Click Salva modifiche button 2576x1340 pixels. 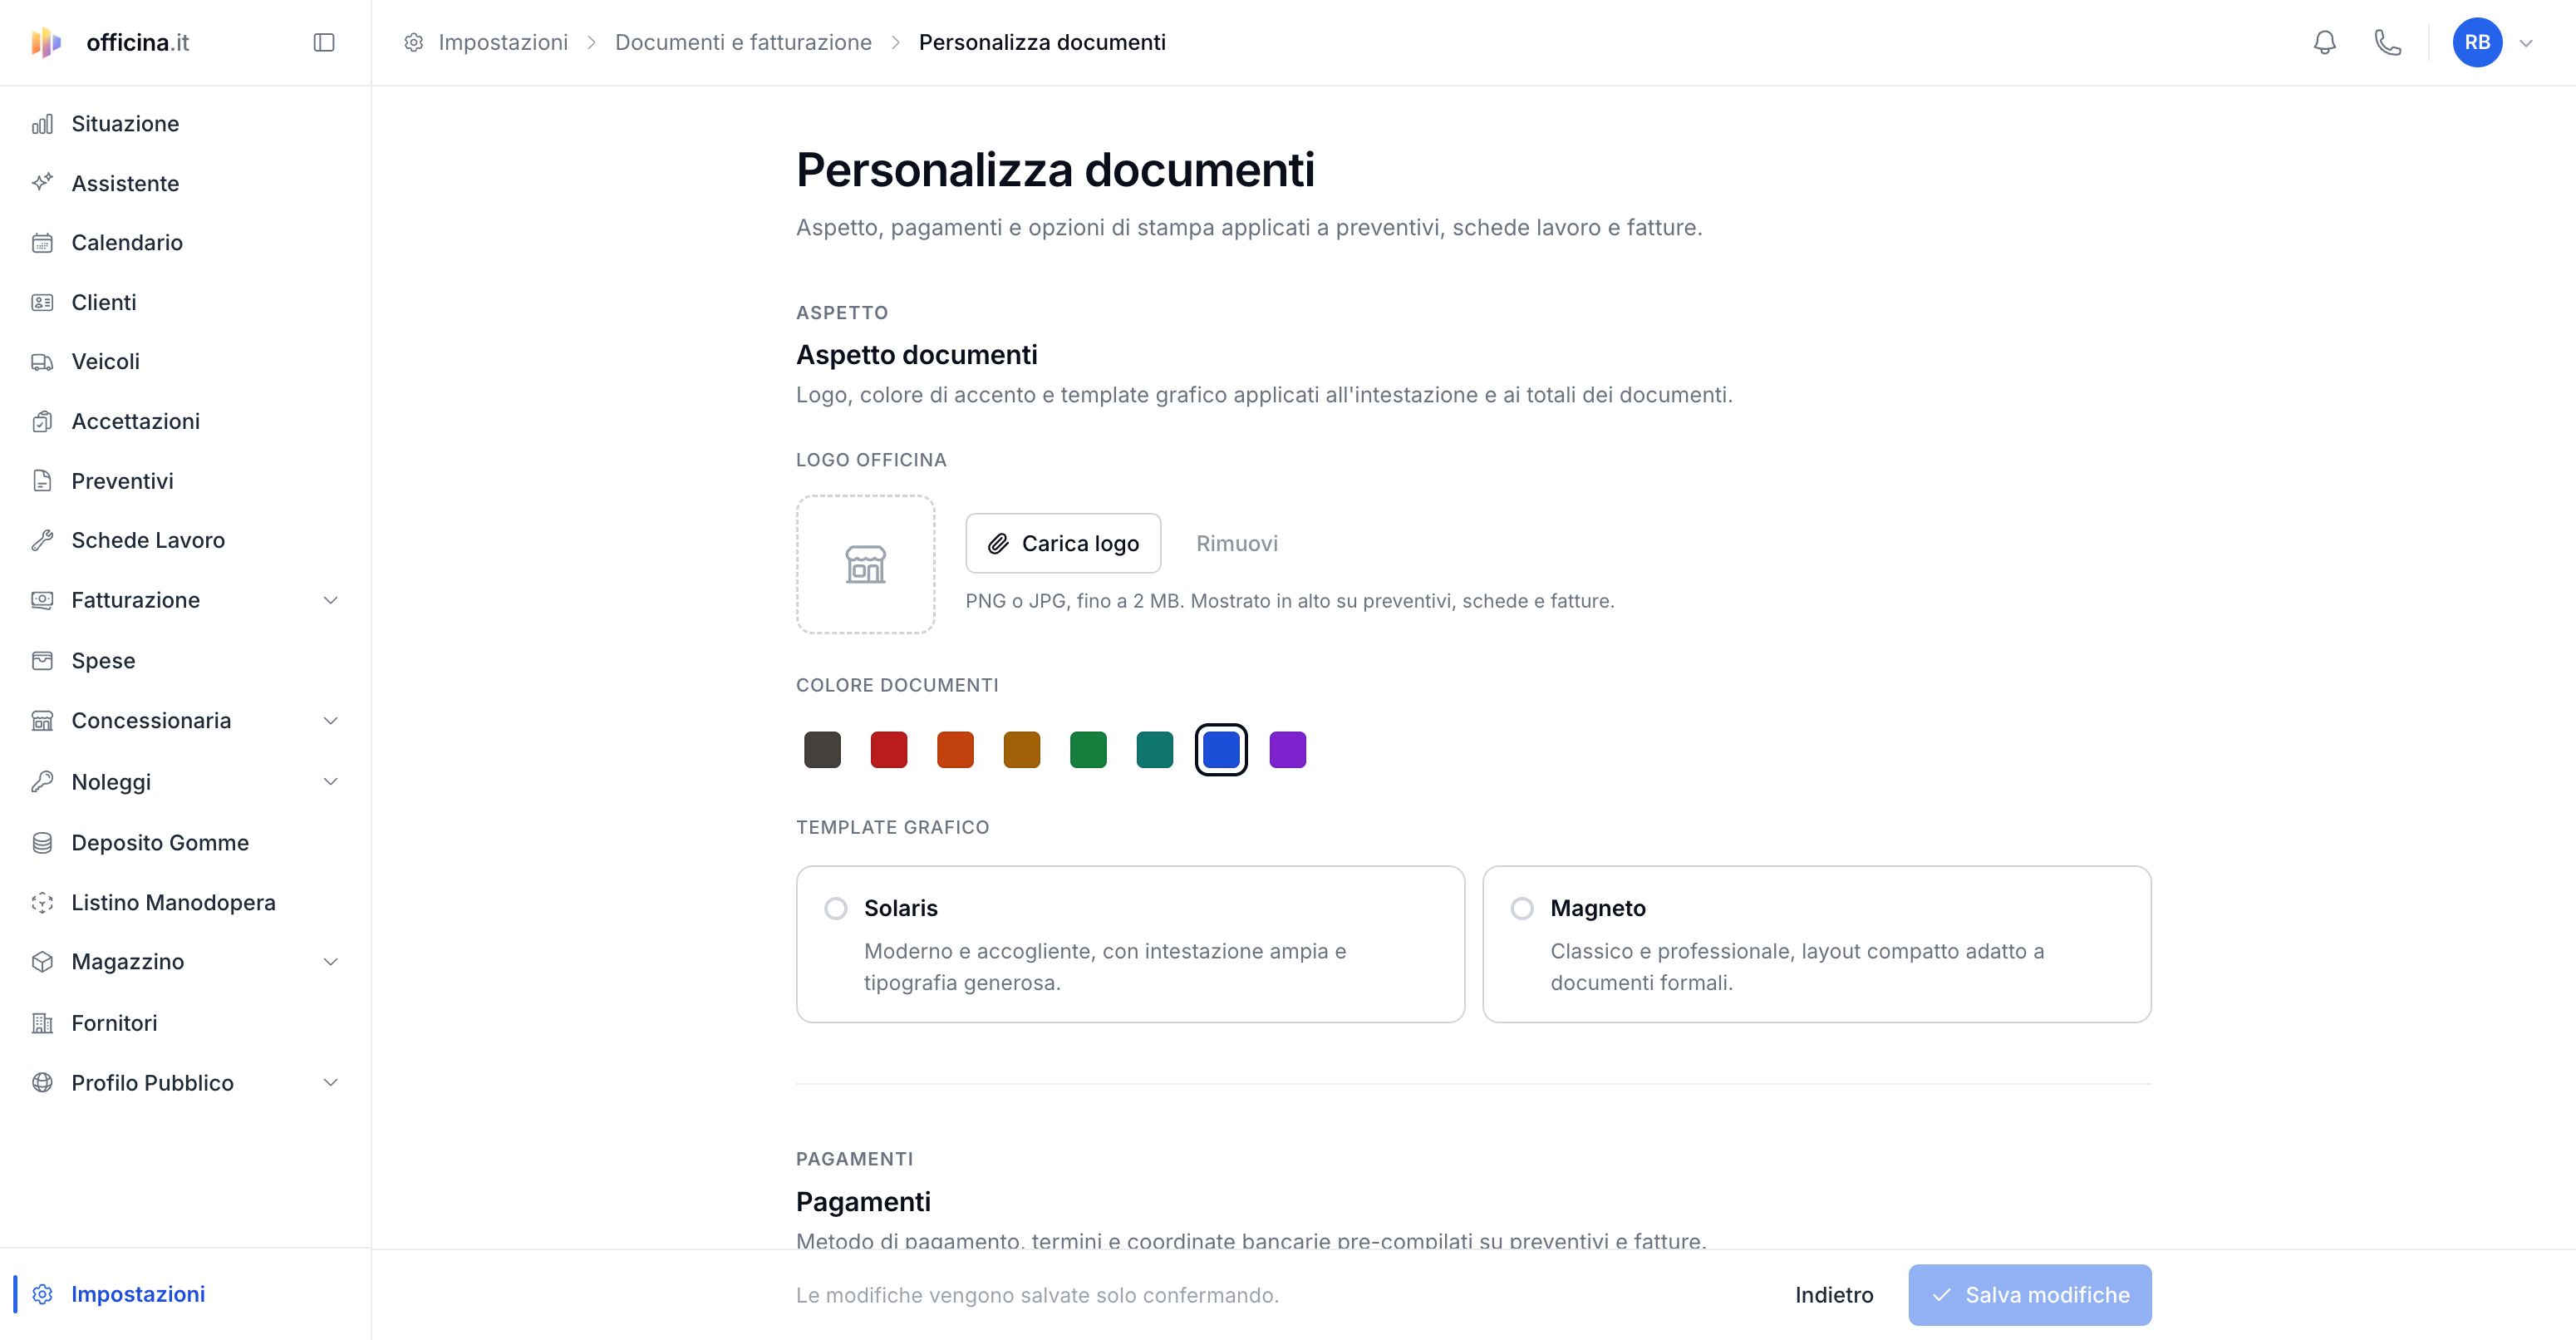click(x=2030, y=1295)
